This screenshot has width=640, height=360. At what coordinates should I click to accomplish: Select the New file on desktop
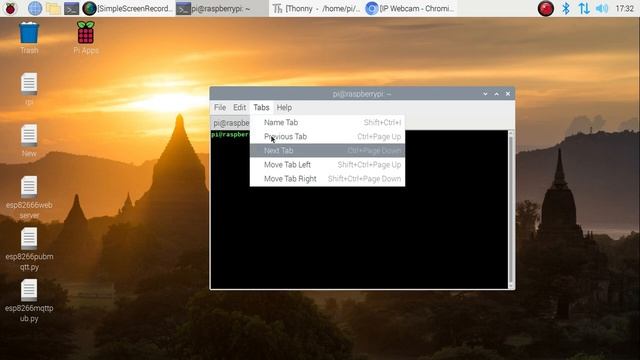(x=29, y=141)
